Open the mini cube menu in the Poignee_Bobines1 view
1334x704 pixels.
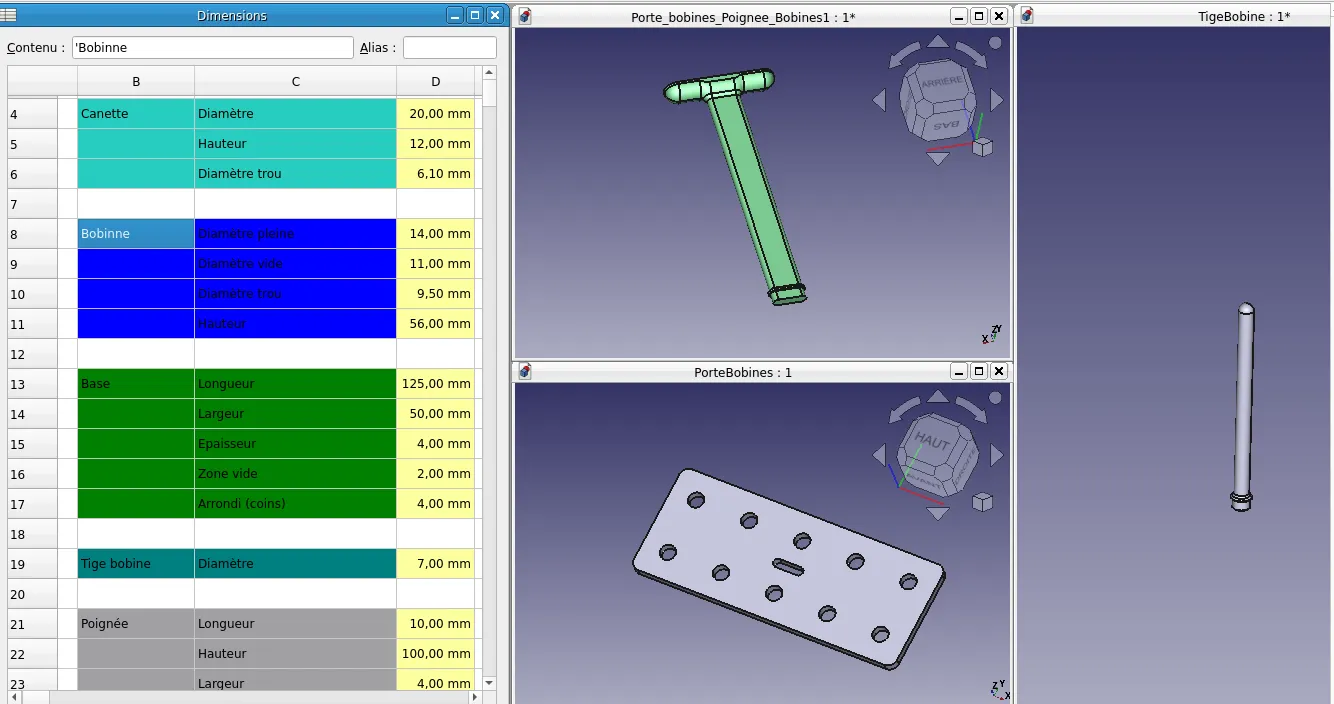point(983,147)
